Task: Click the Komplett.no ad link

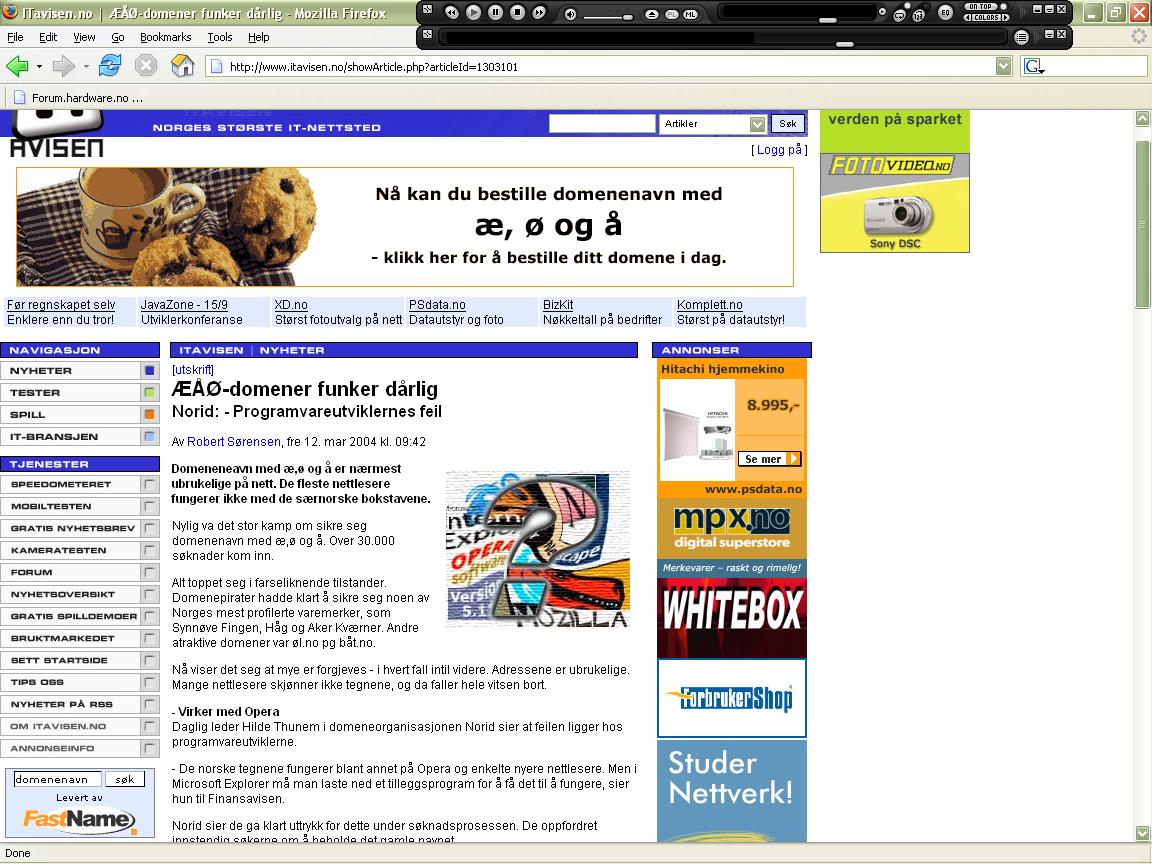Action: pyautogui.click(x=709, y=305)
